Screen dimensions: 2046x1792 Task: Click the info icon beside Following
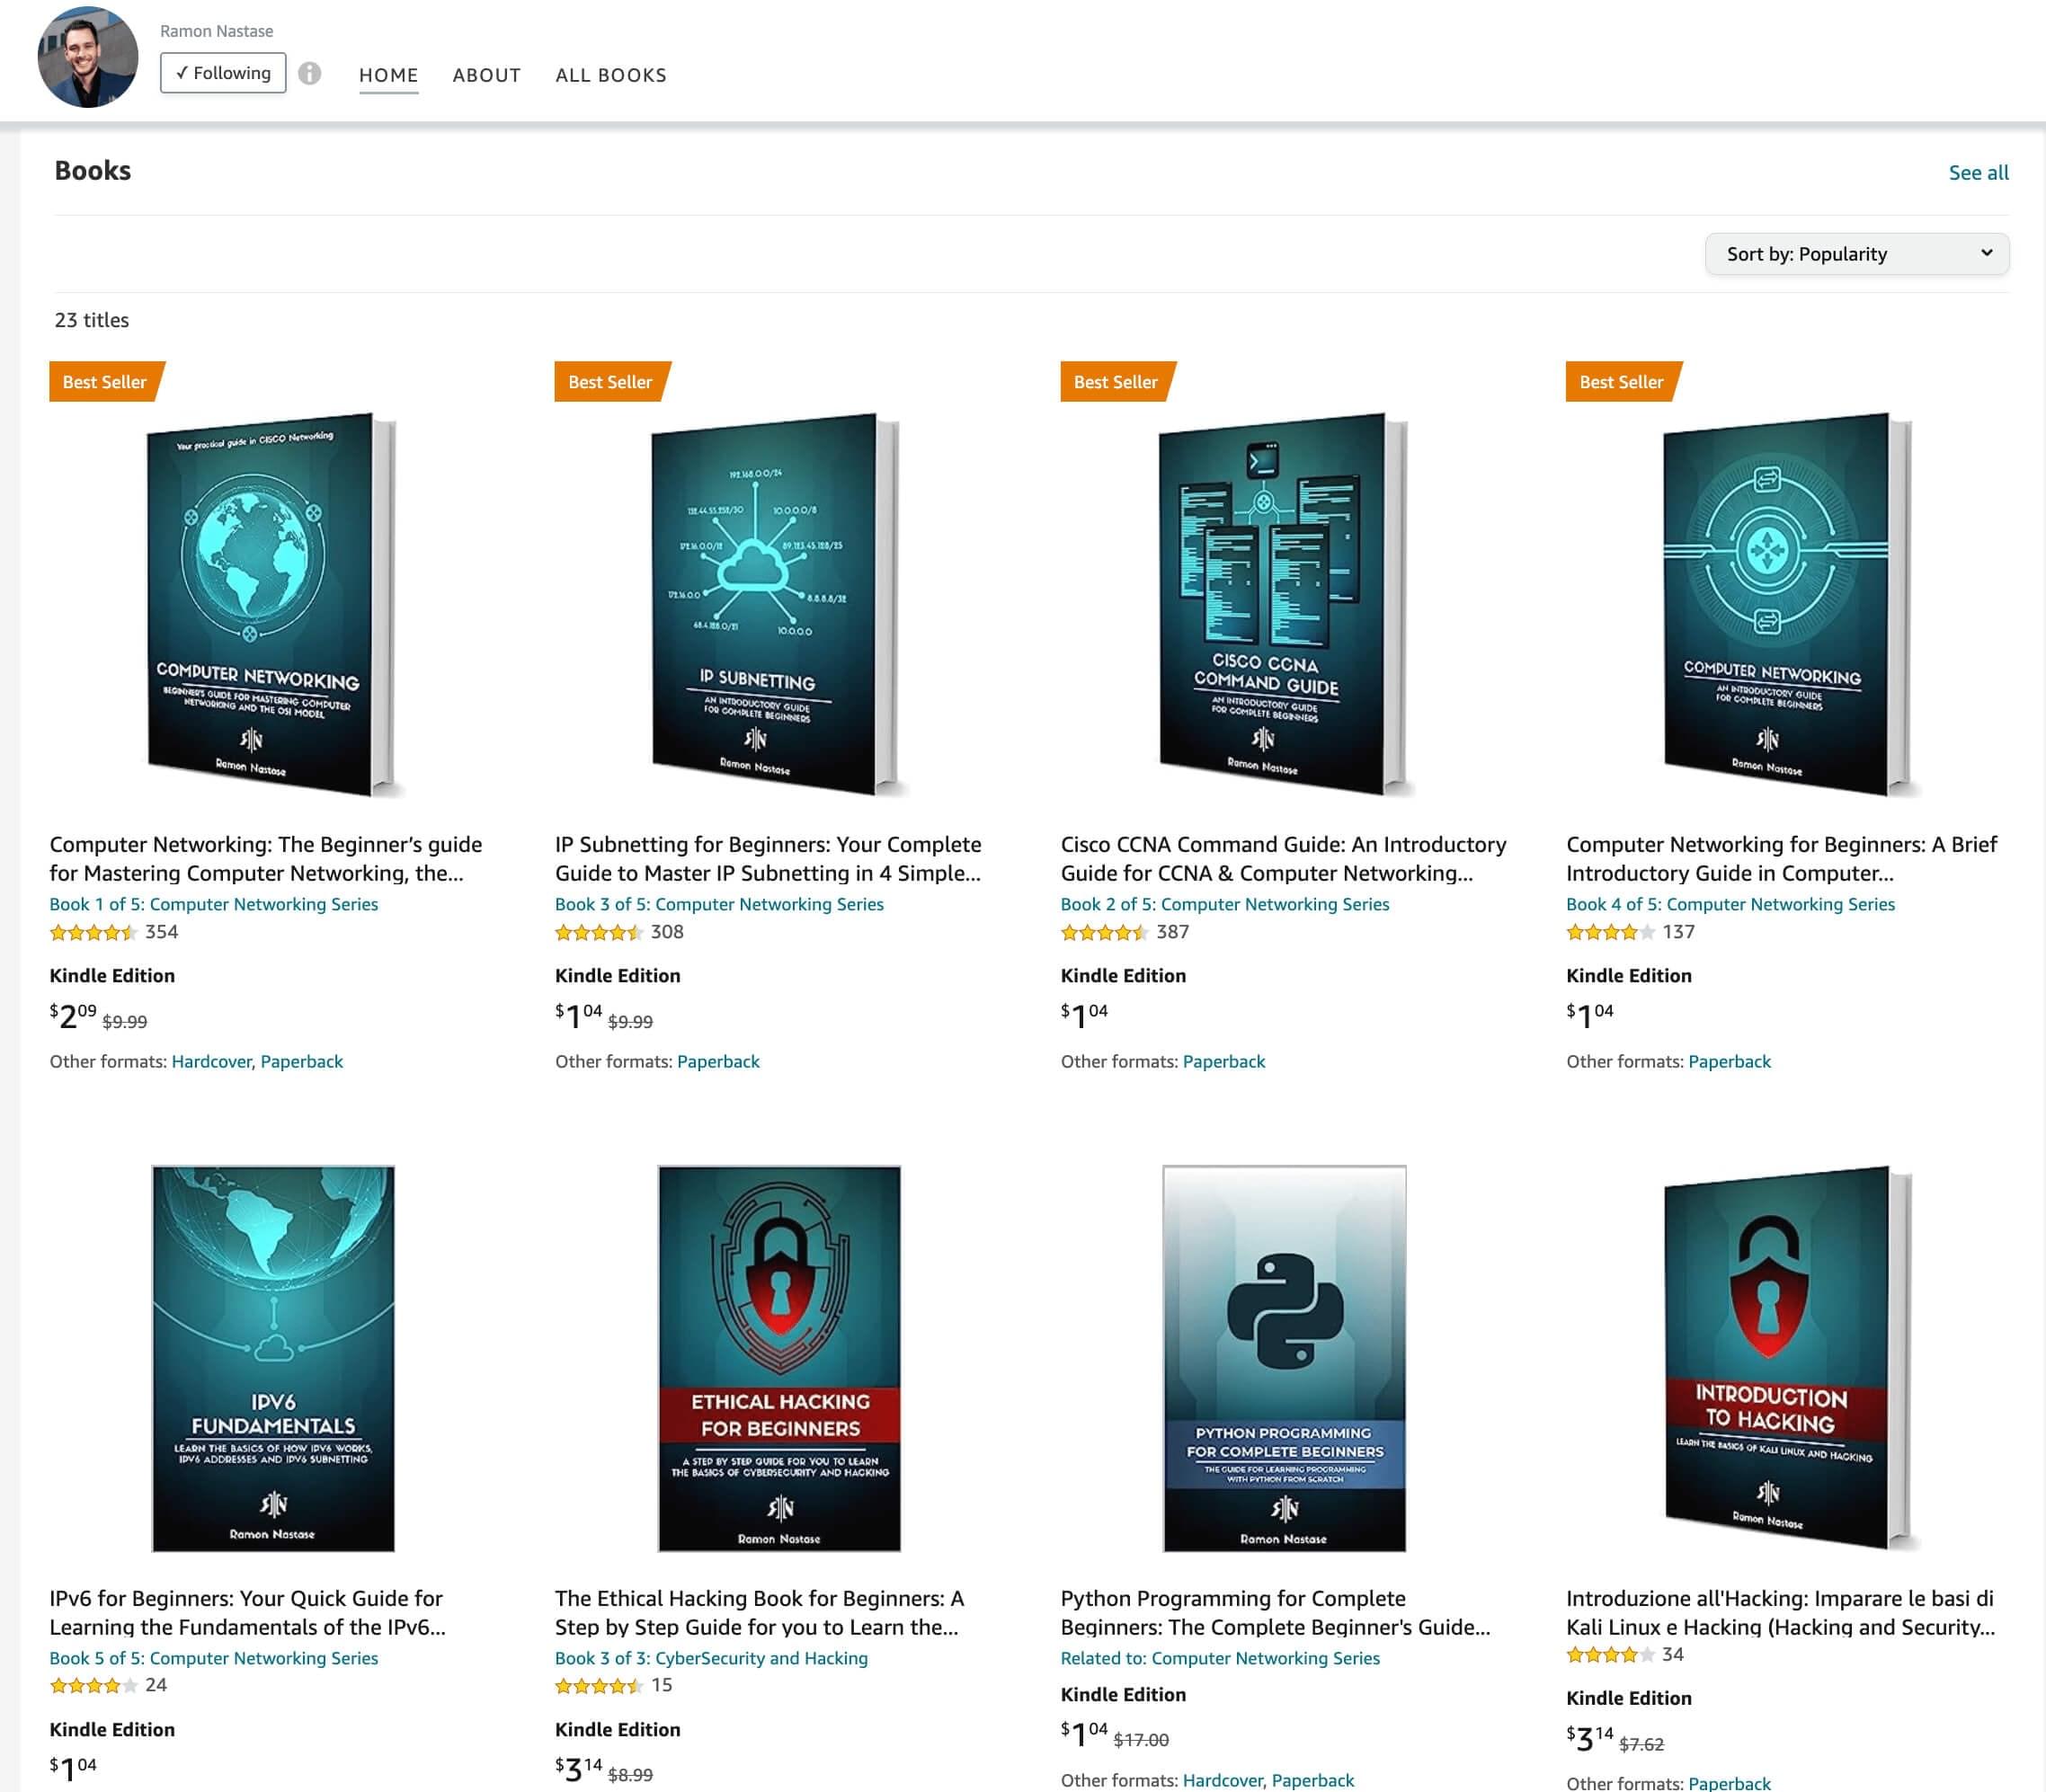pyautogui.click(x=310, y=73)
